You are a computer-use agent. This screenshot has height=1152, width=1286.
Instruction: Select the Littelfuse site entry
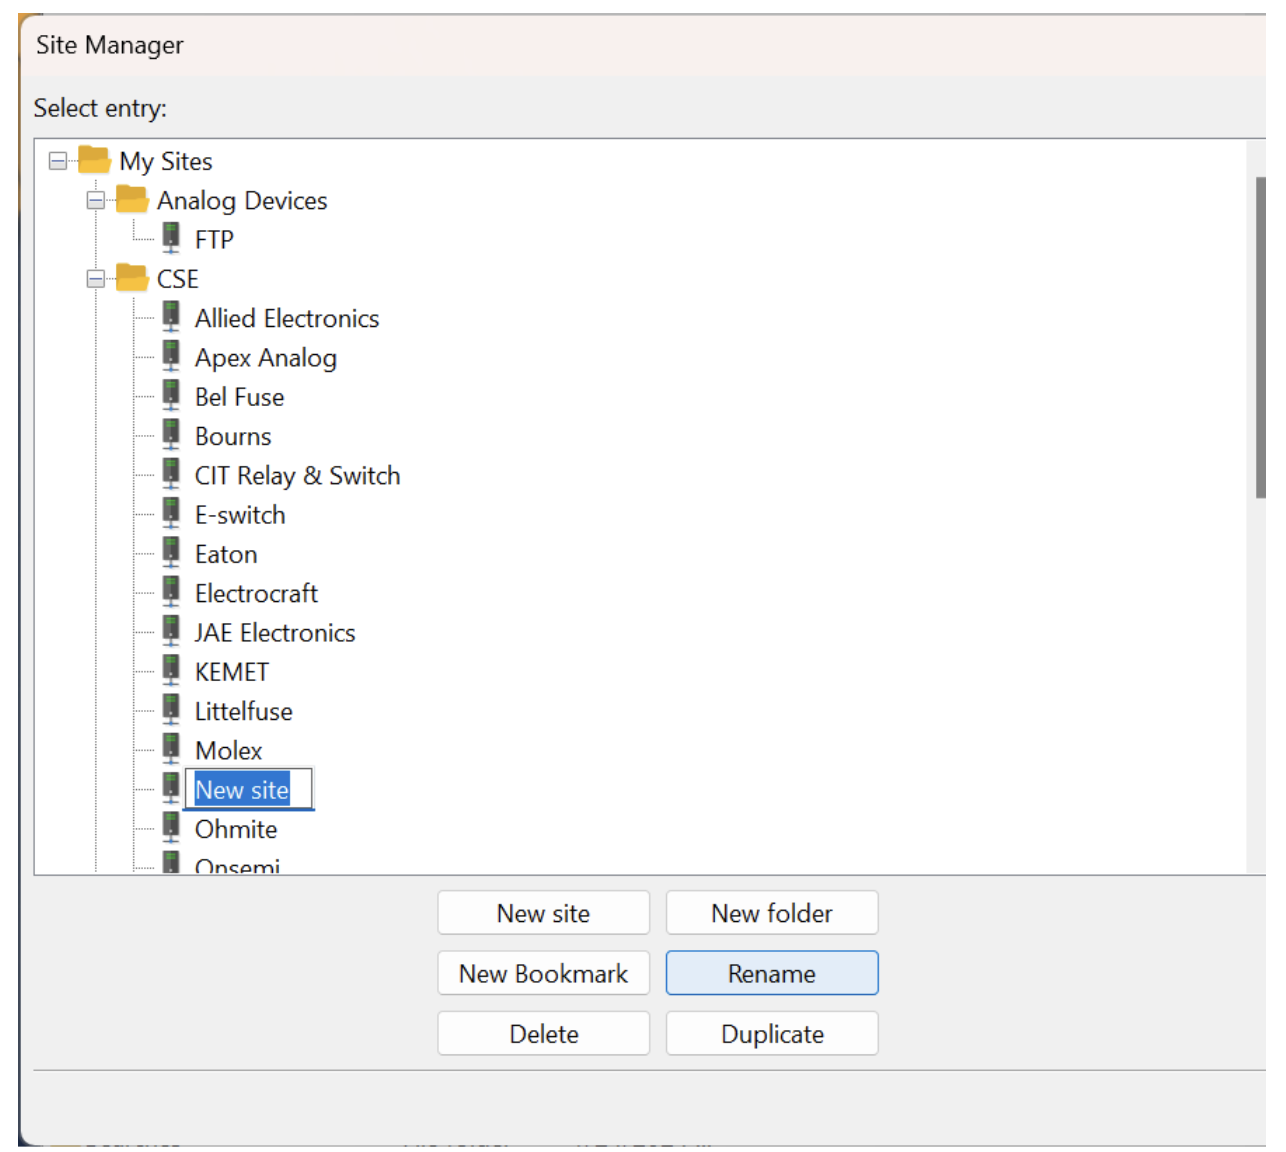243,711
